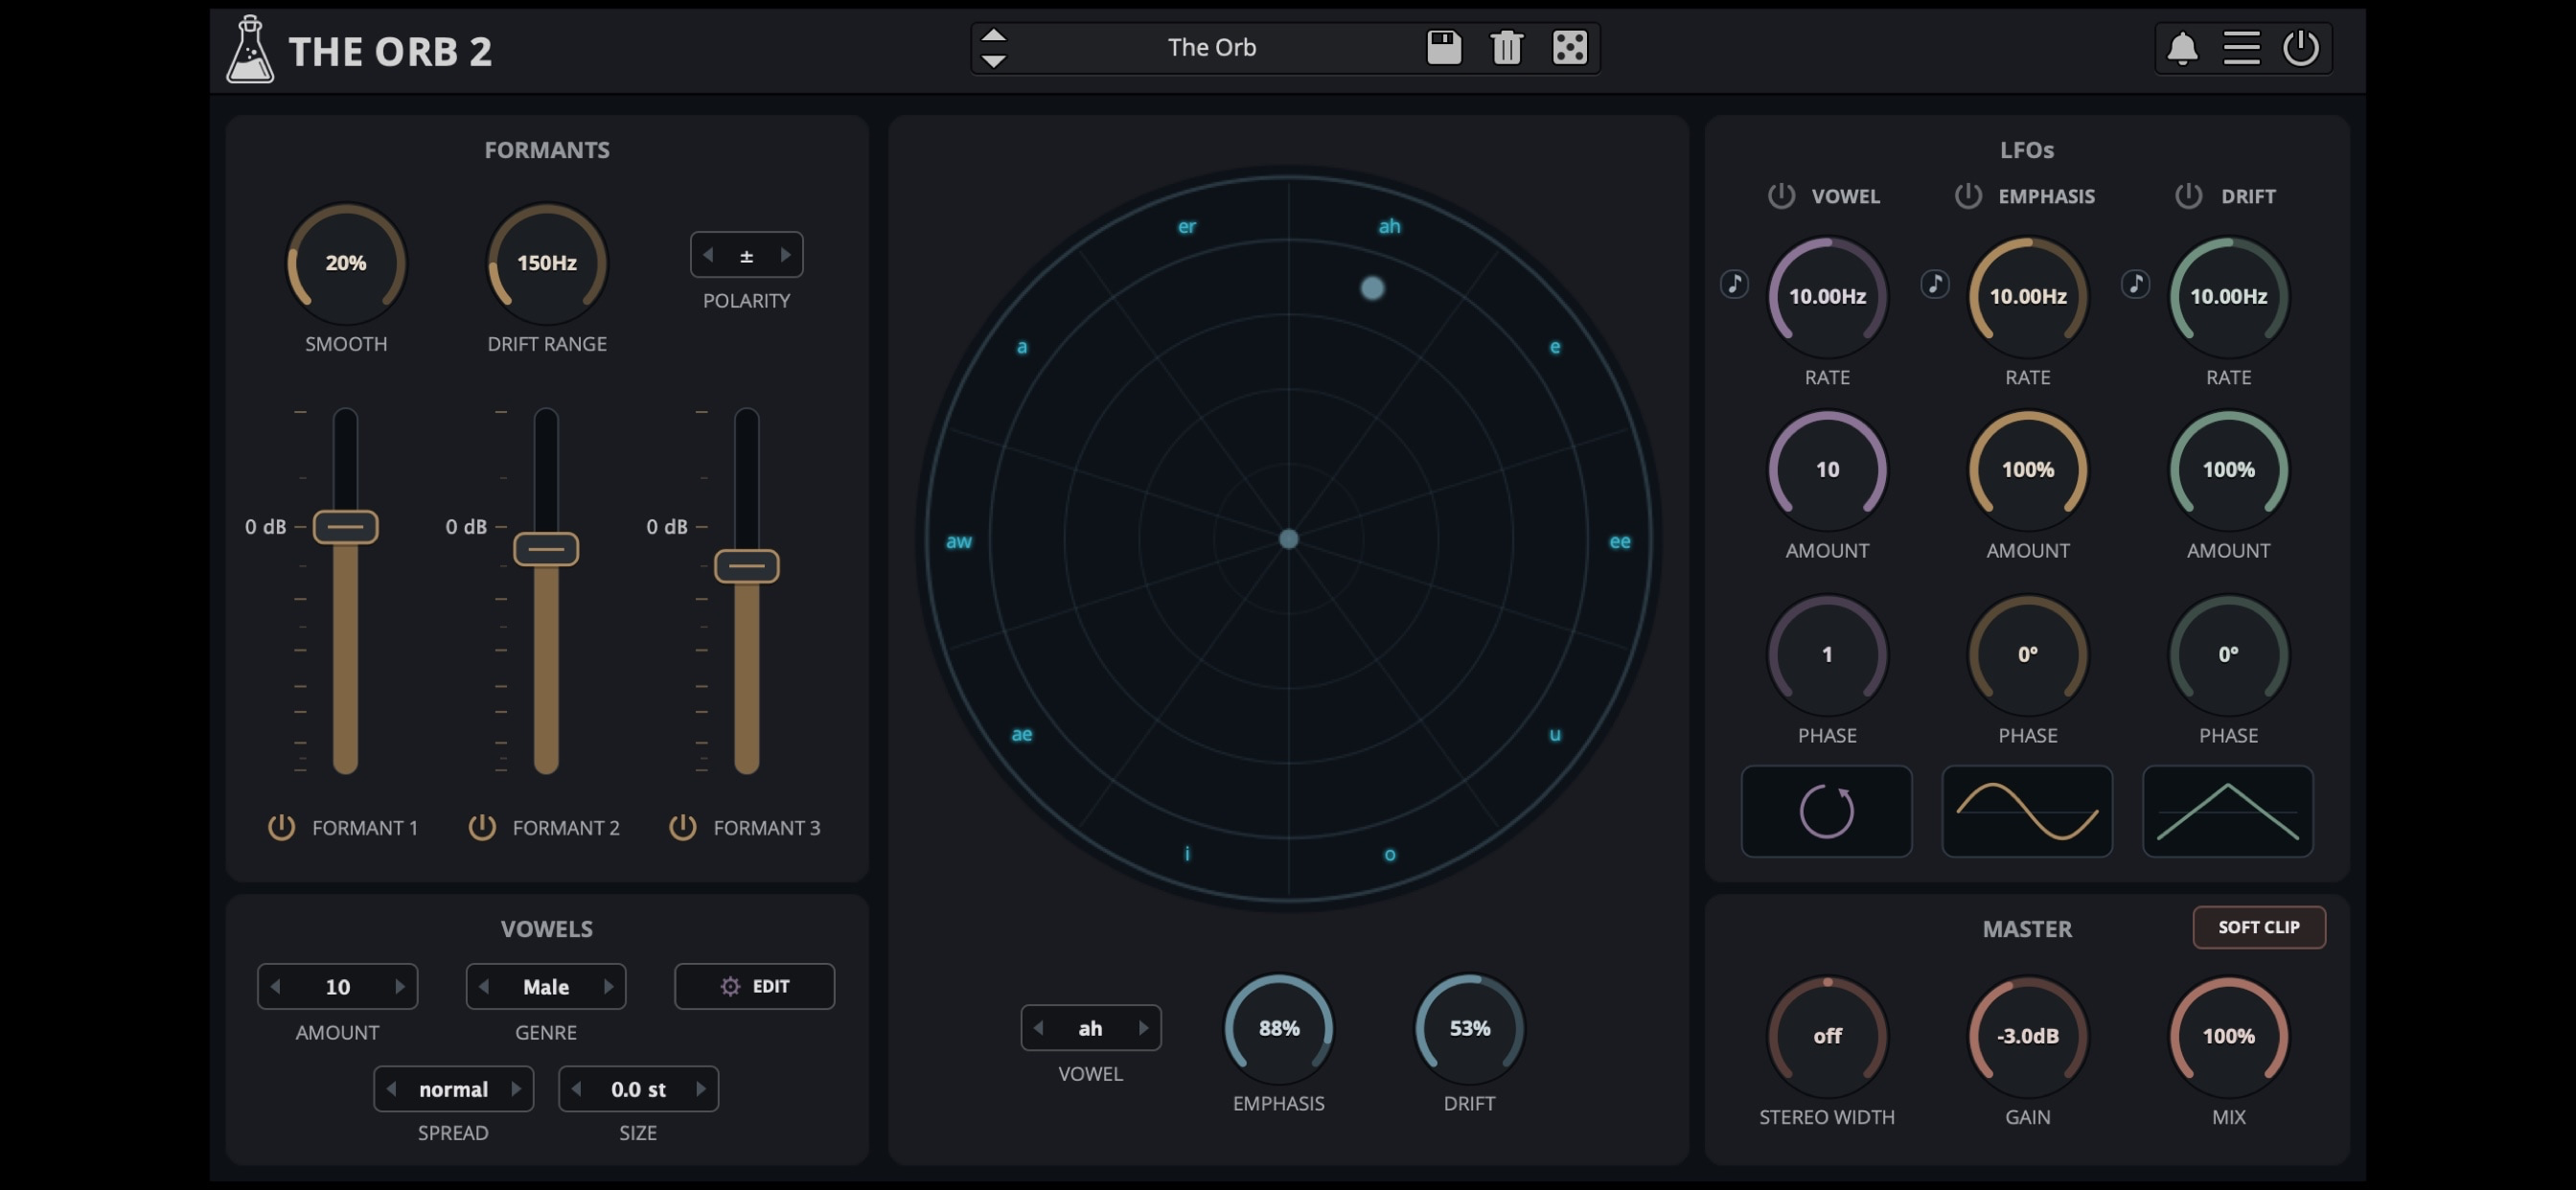
Task: Enable tempo sync note for Drift LFO
Action: 2135,284
